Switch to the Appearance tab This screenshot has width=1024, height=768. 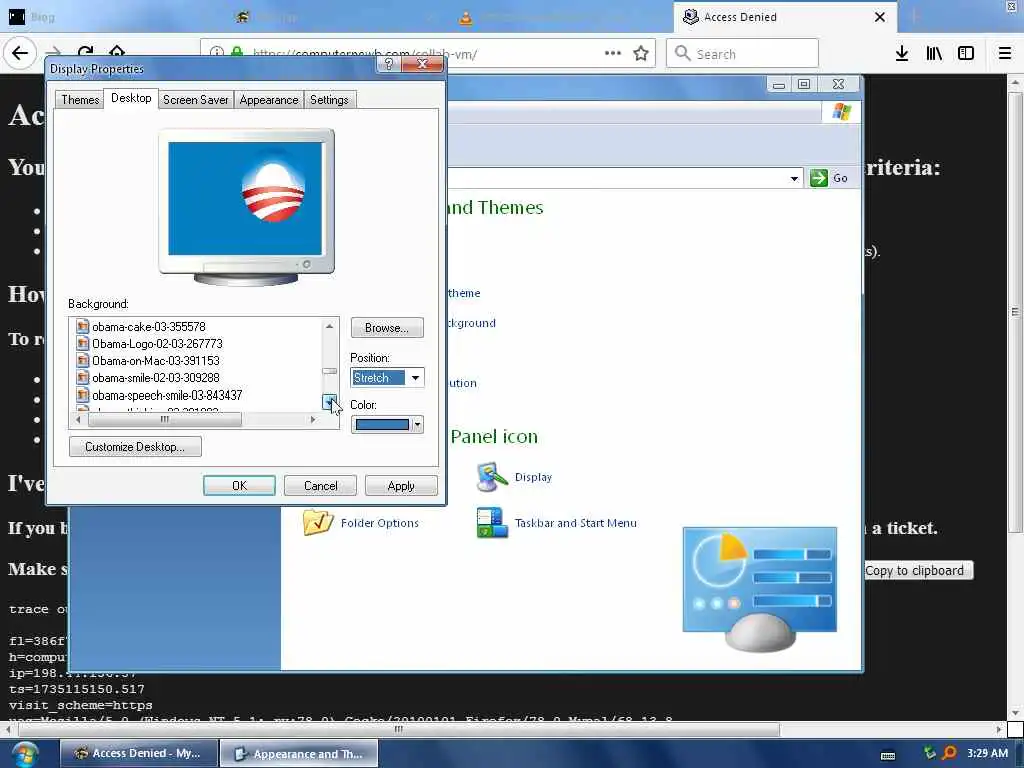(x=268, y=100)
